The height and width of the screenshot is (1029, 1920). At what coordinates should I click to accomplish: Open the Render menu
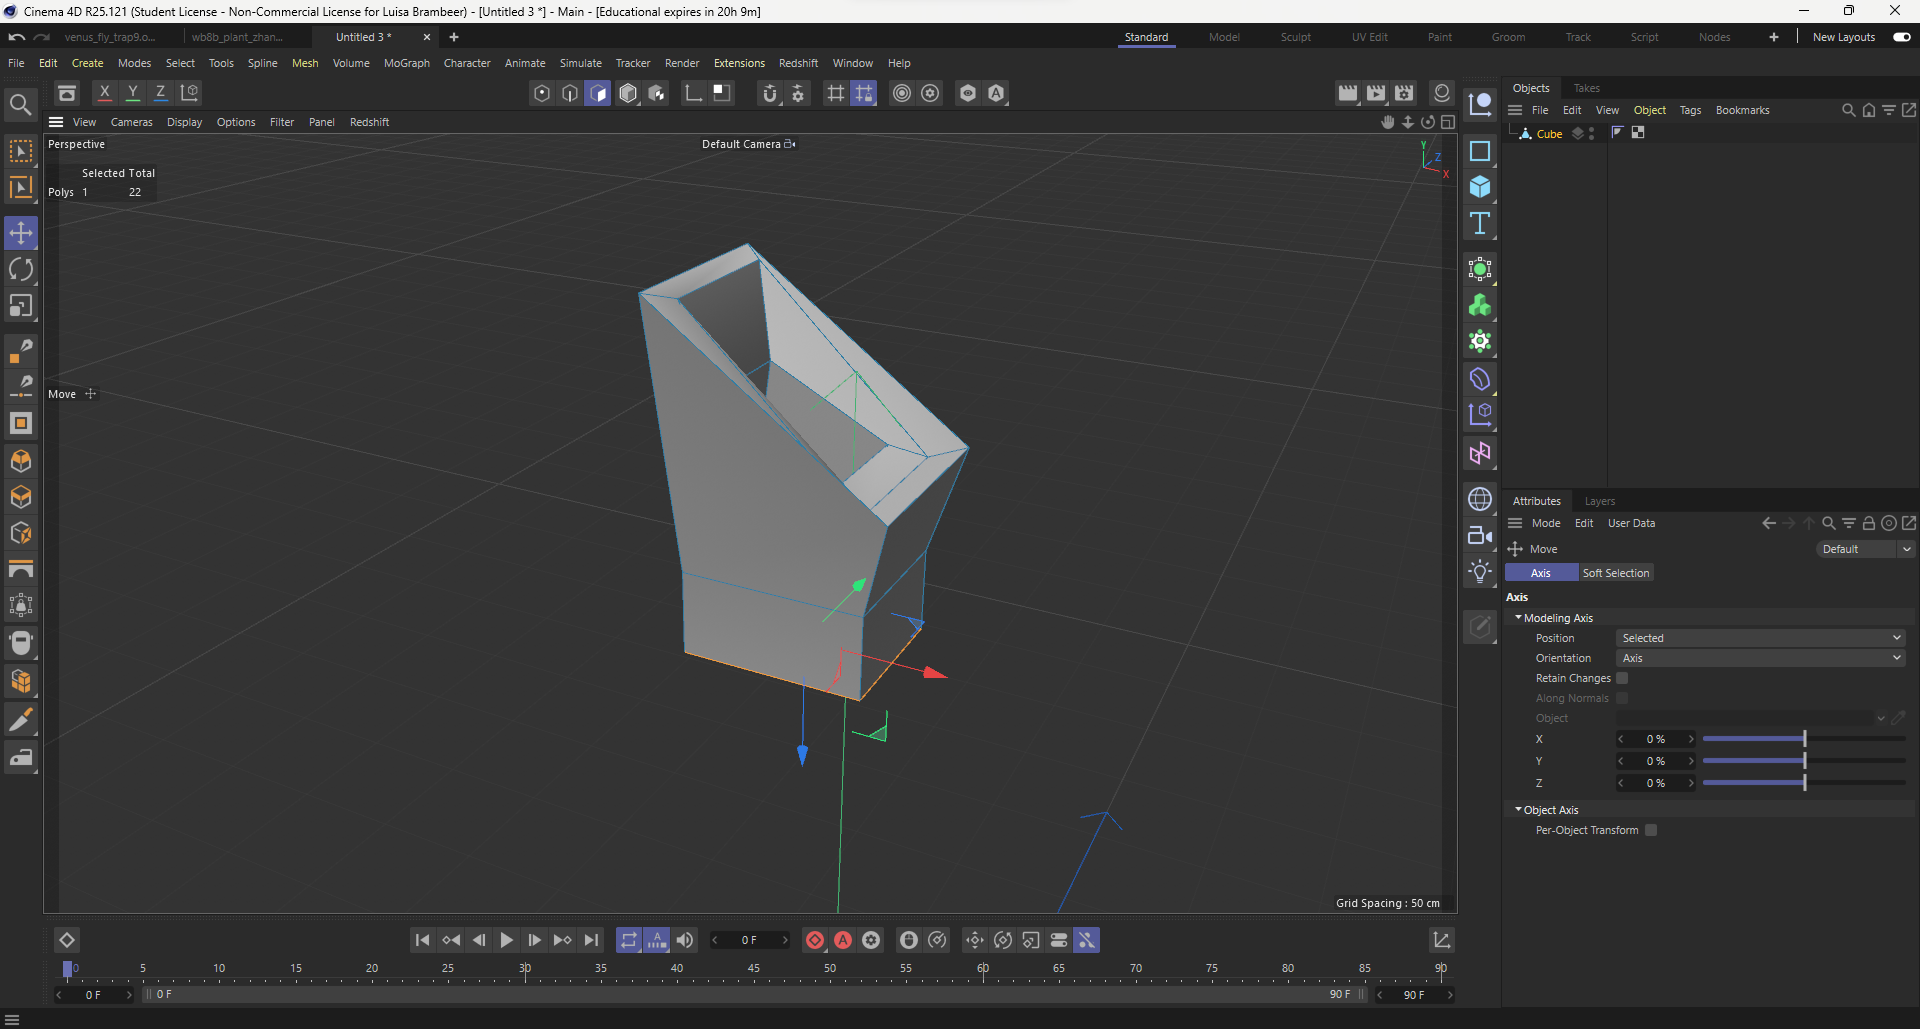pos(682,63)
